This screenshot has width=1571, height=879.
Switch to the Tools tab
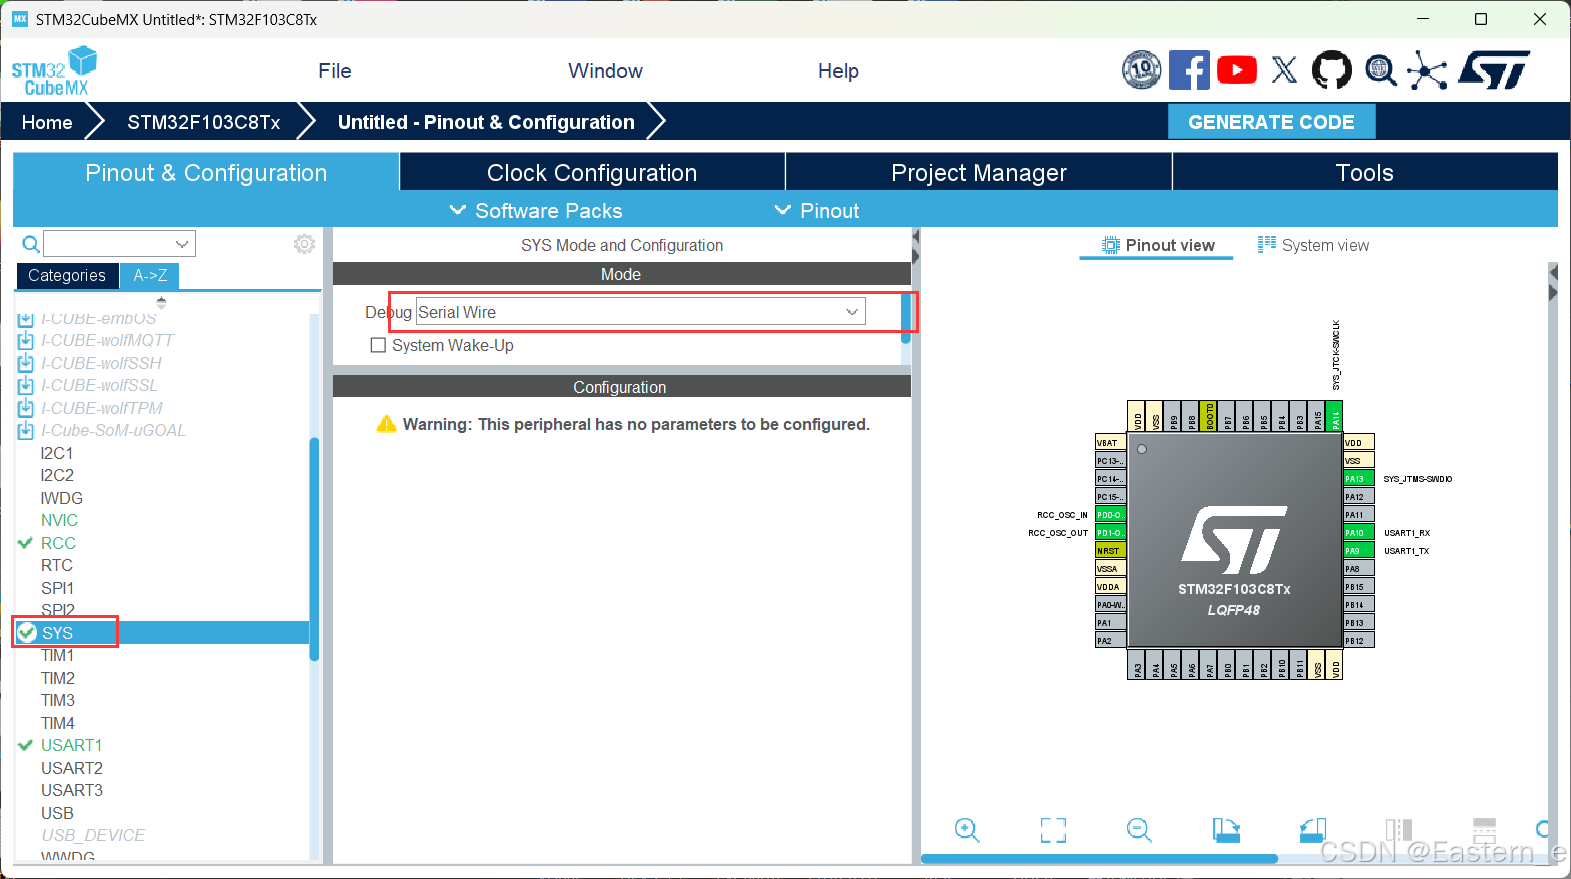1365,172
